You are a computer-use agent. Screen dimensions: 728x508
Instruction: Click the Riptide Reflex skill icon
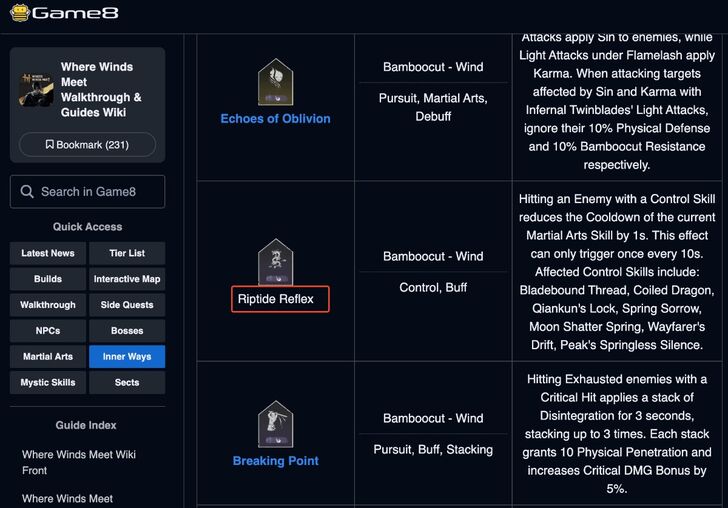click(275, 262)
